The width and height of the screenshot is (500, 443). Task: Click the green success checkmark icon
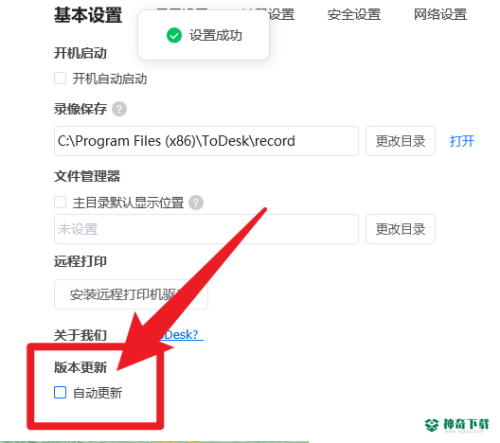coord(174,35)
